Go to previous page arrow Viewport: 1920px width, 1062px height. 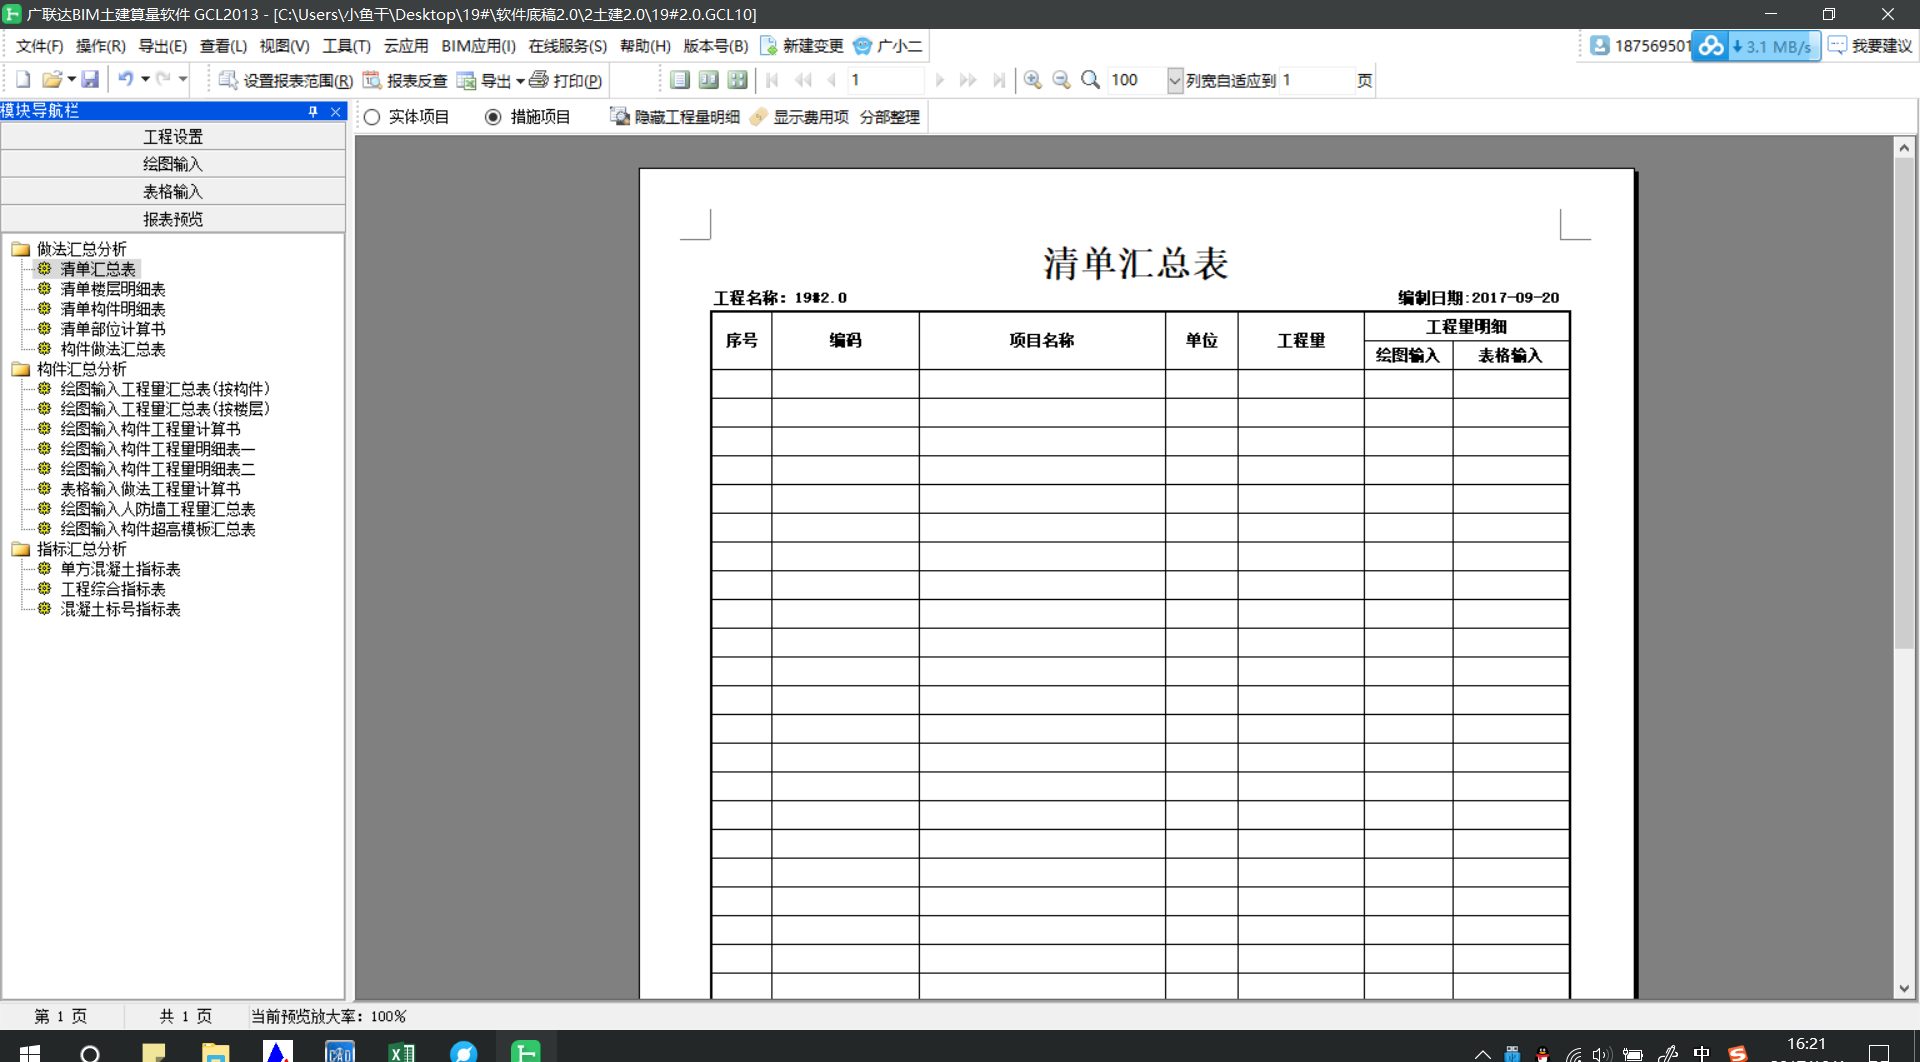(x=832, y=80)
